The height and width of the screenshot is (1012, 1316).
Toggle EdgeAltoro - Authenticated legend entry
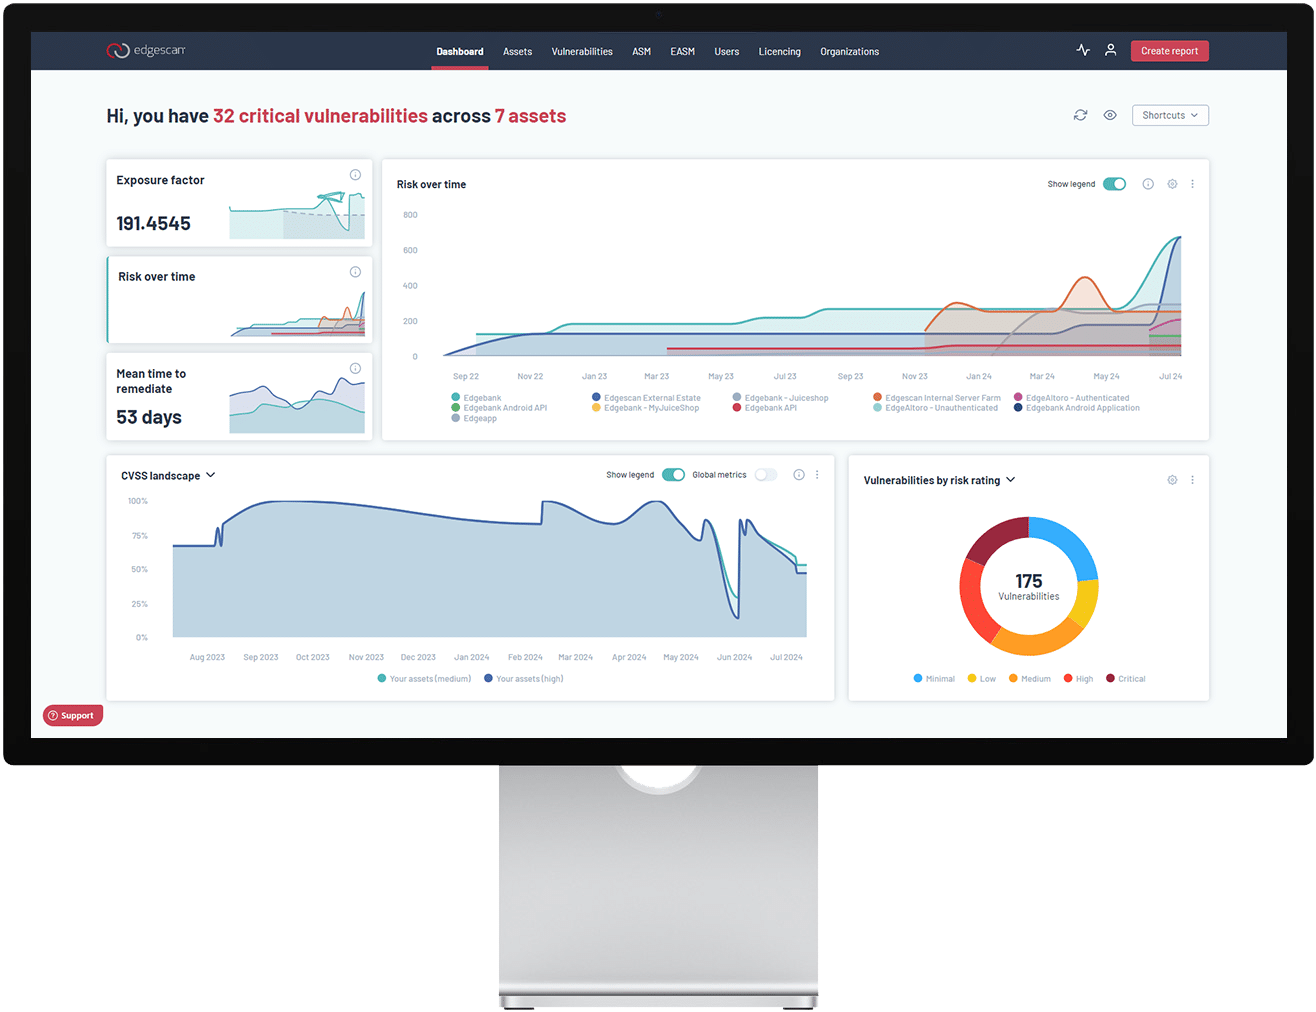1071,398
